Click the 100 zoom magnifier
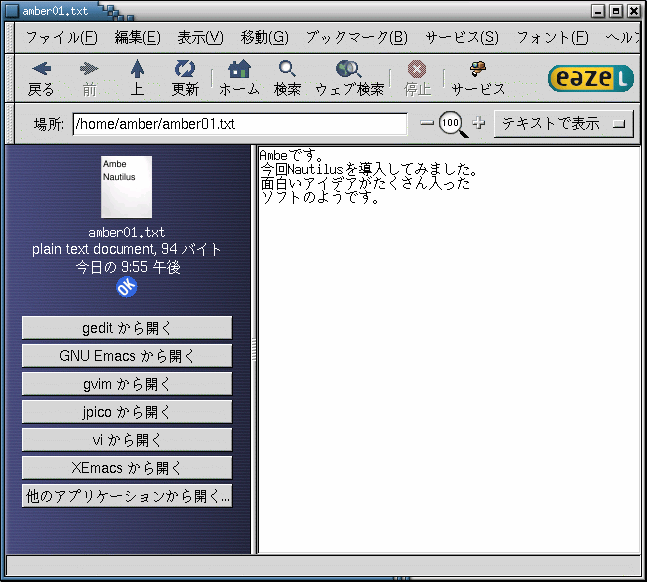This screenshot has width=647, height=582. tap(453, 124)
